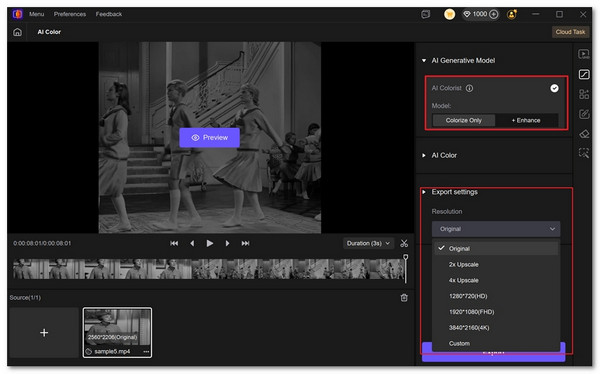Click the Preview button
Viewport: 600px width, 374px height.
(x=209, y=138)
